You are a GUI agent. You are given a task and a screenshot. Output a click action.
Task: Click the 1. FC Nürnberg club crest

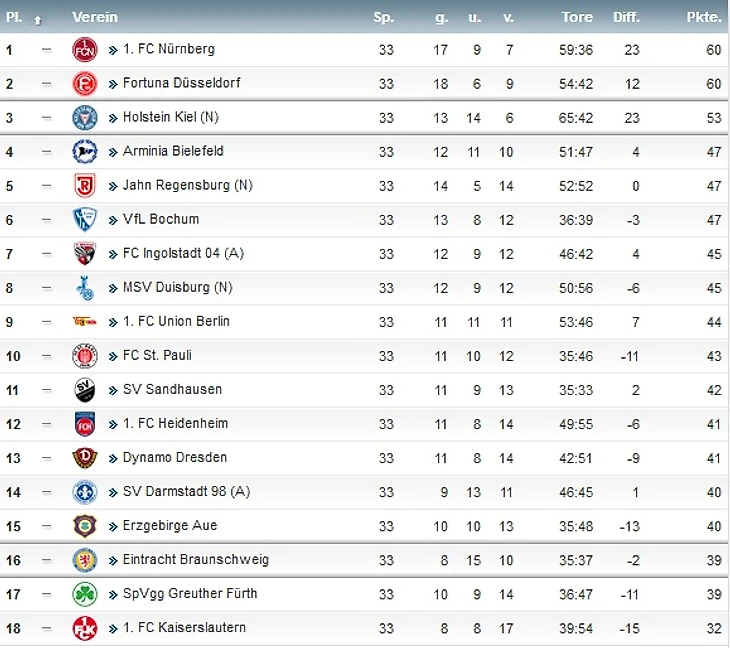coord(84,50)
